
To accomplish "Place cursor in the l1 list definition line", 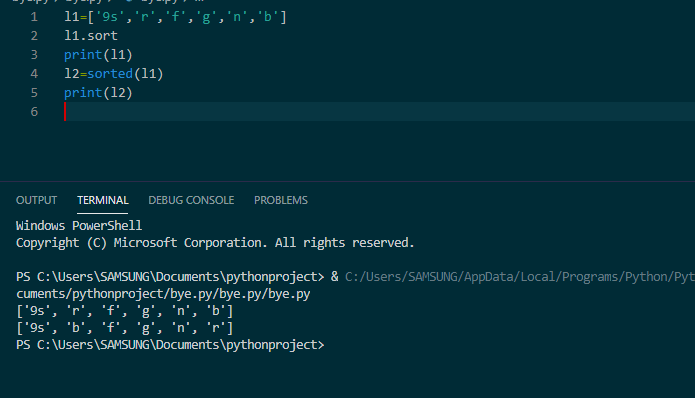I will 176,17.
